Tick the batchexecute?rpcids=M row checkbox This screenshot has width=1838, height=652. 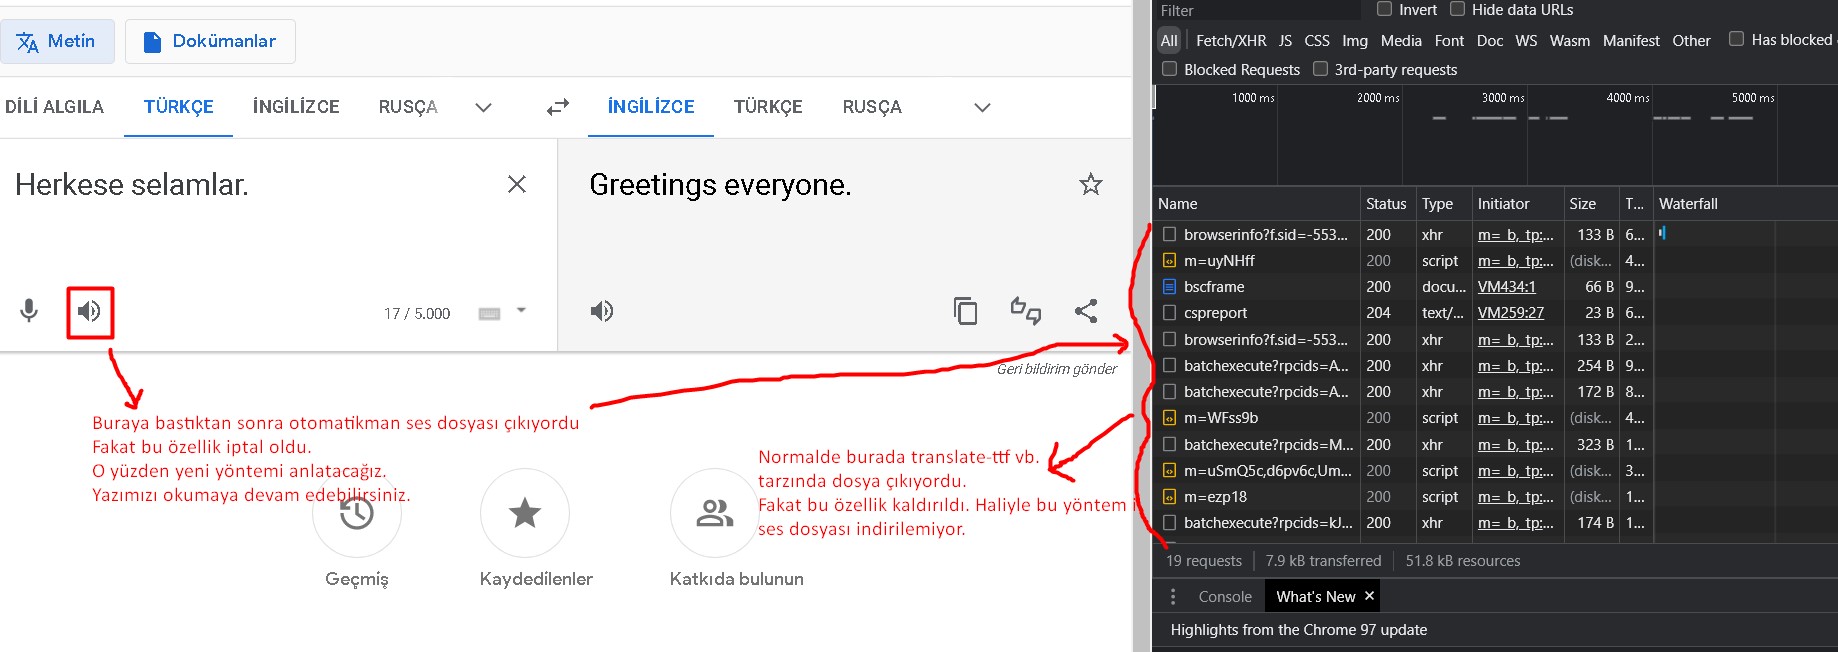(1169, 445)
